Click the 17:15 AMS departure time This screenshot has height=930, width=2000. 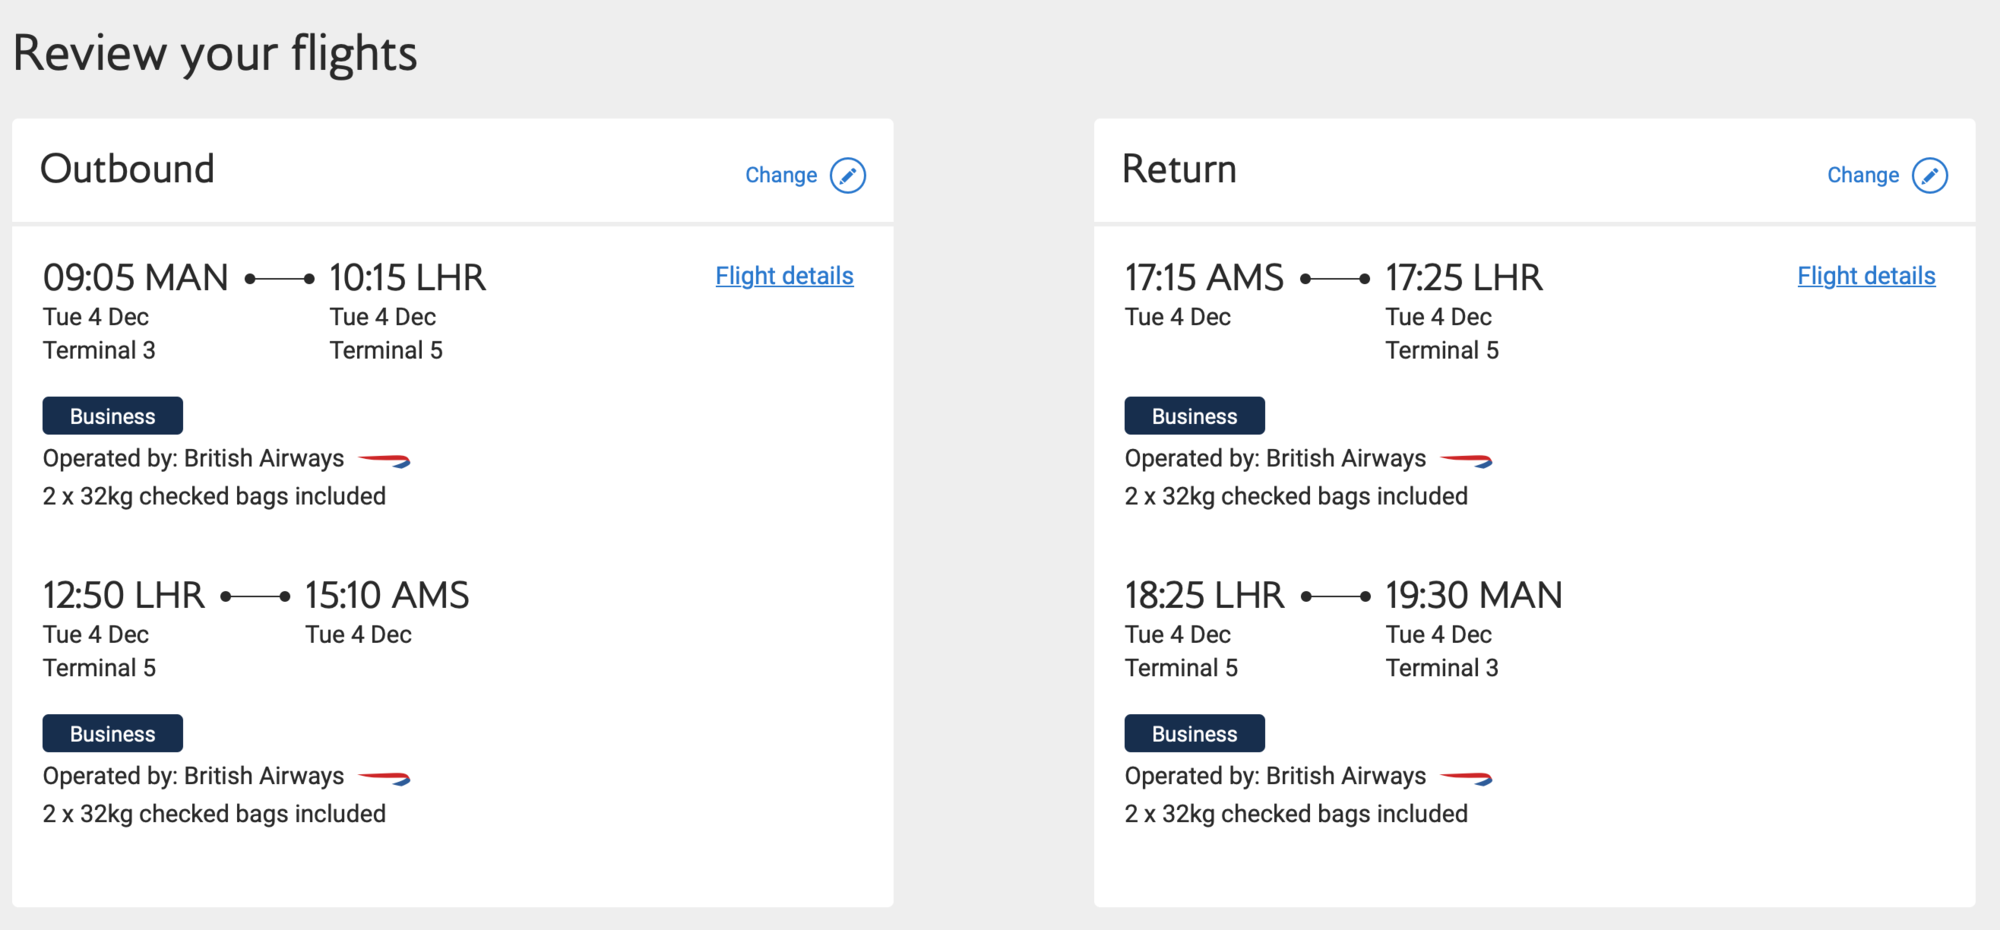click(x=1204, y=277)
